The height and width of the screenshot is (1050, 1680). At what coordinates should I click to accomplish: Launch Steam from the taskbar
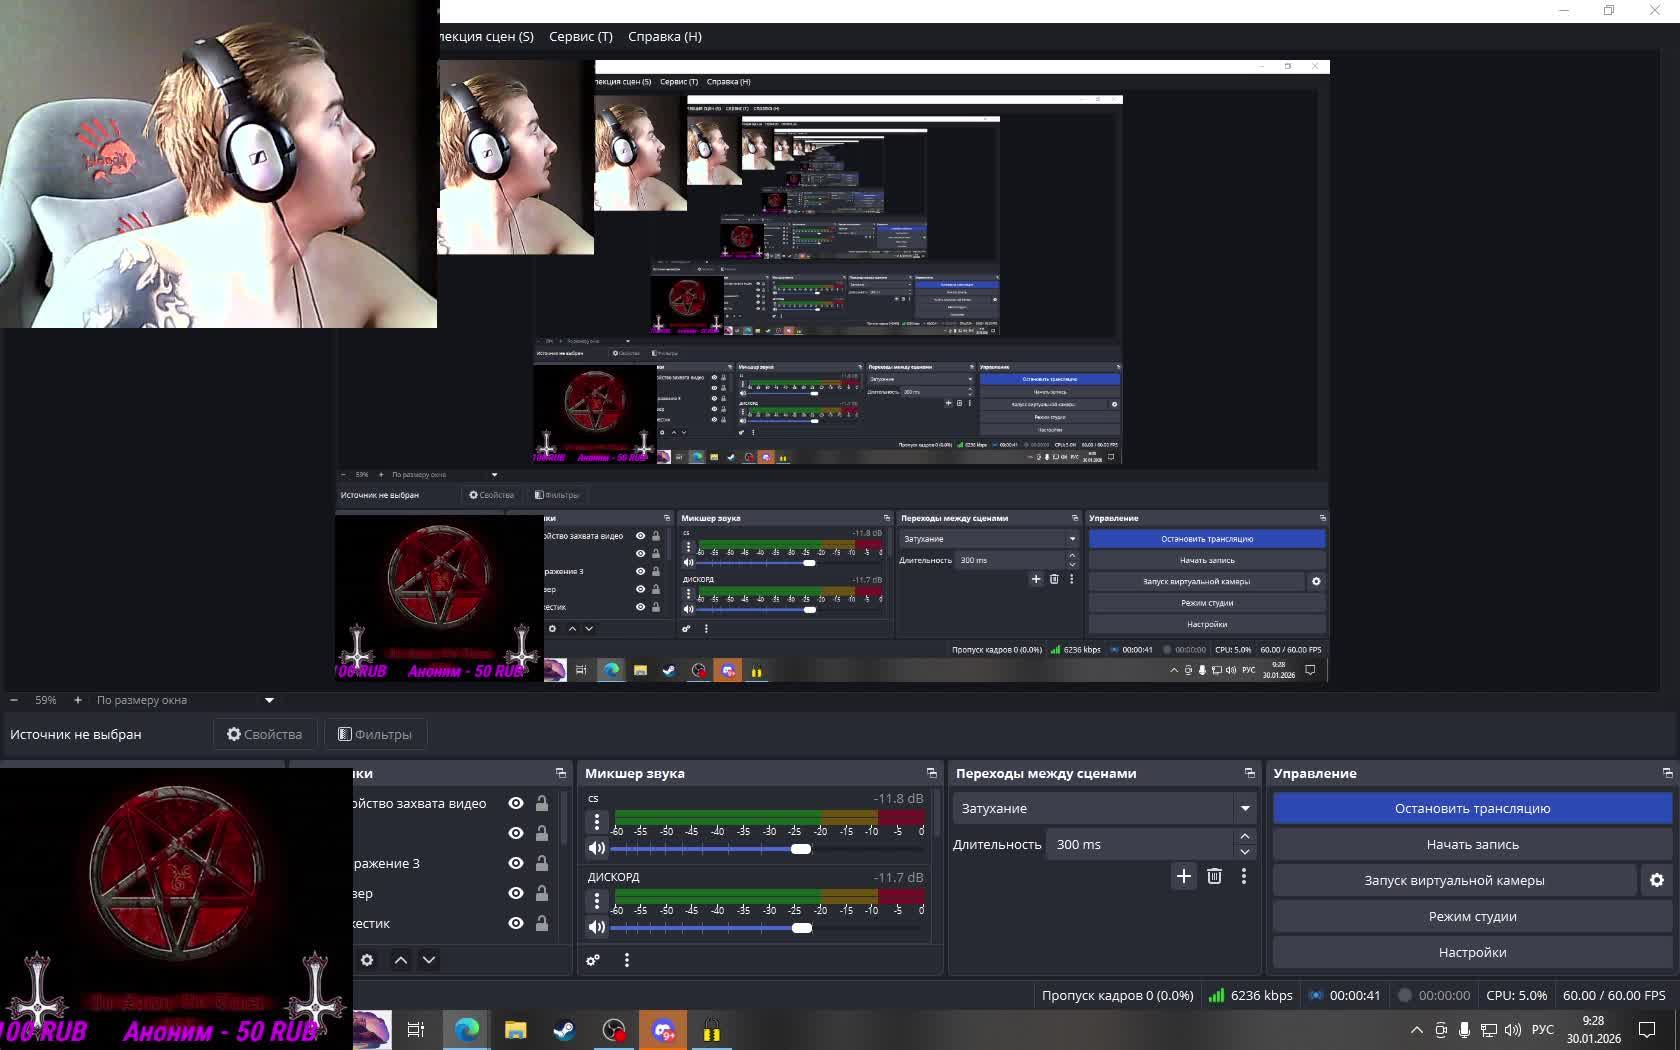click(x=564, y=1030)
